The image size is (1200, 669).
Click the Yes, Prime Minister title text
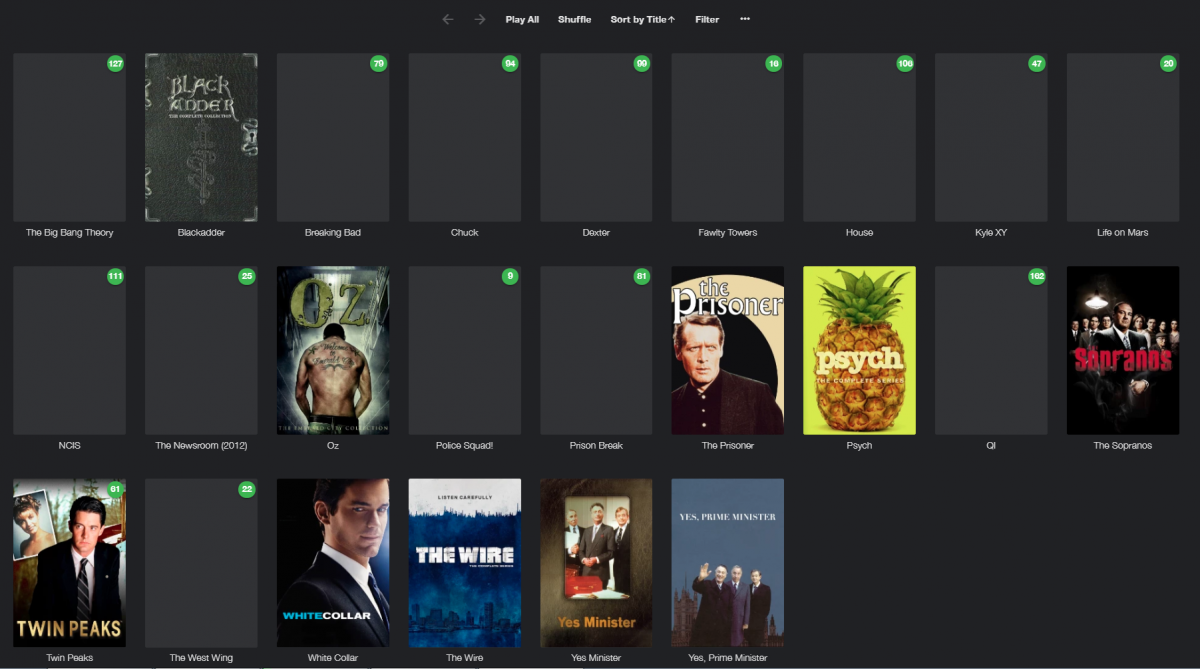point(728,658)
